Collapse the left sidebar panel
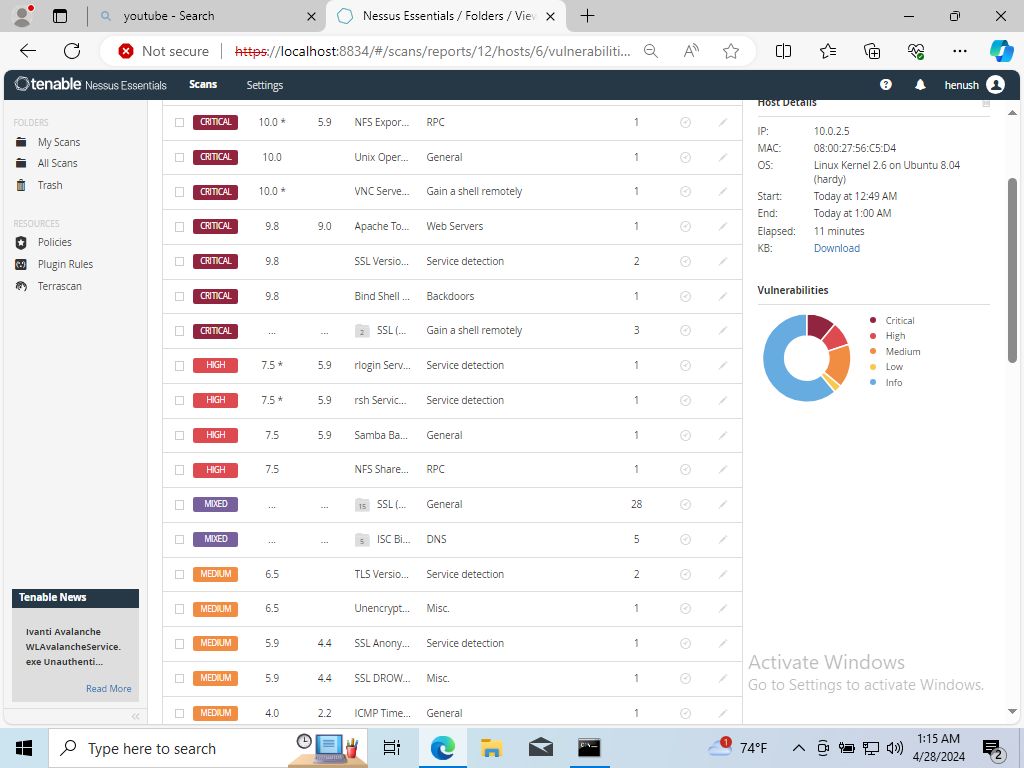The image size is (1024, 768). pos(136,716)
